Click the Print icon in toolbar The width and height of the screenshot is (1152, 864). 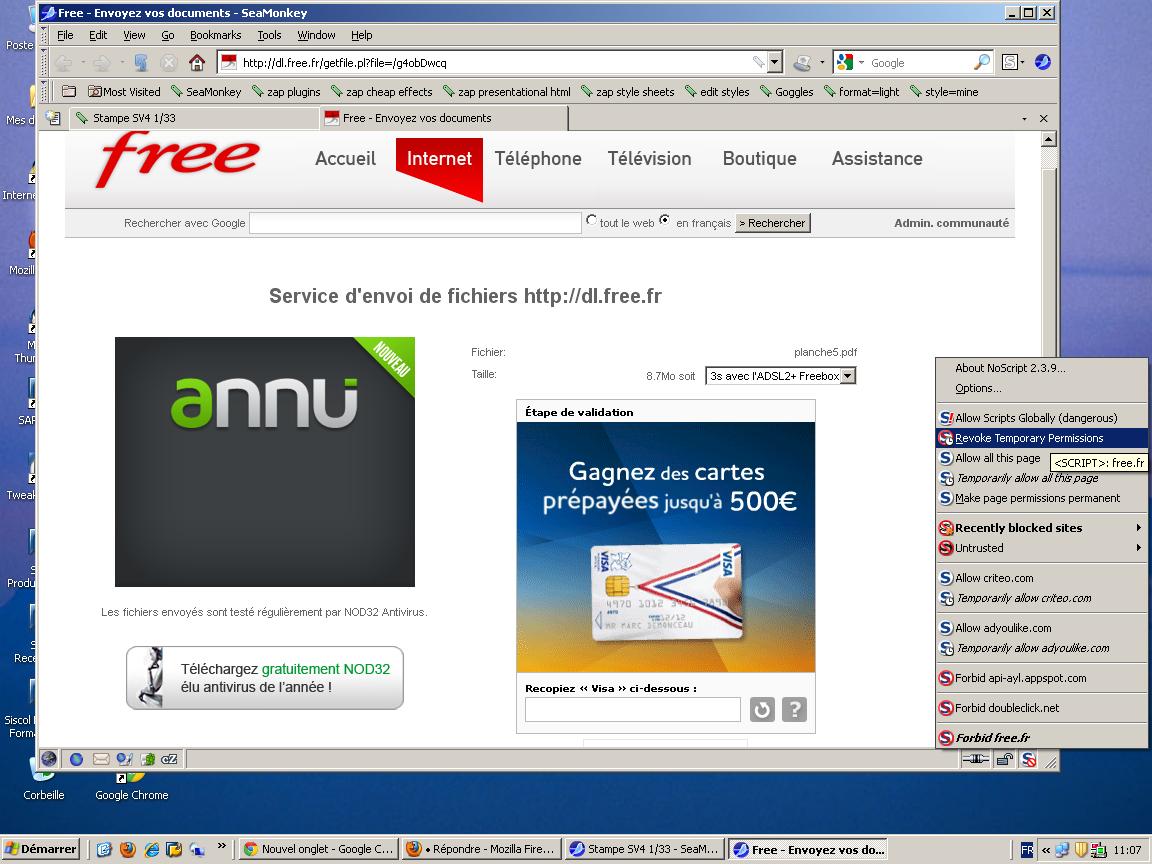(x=802, y=62)
